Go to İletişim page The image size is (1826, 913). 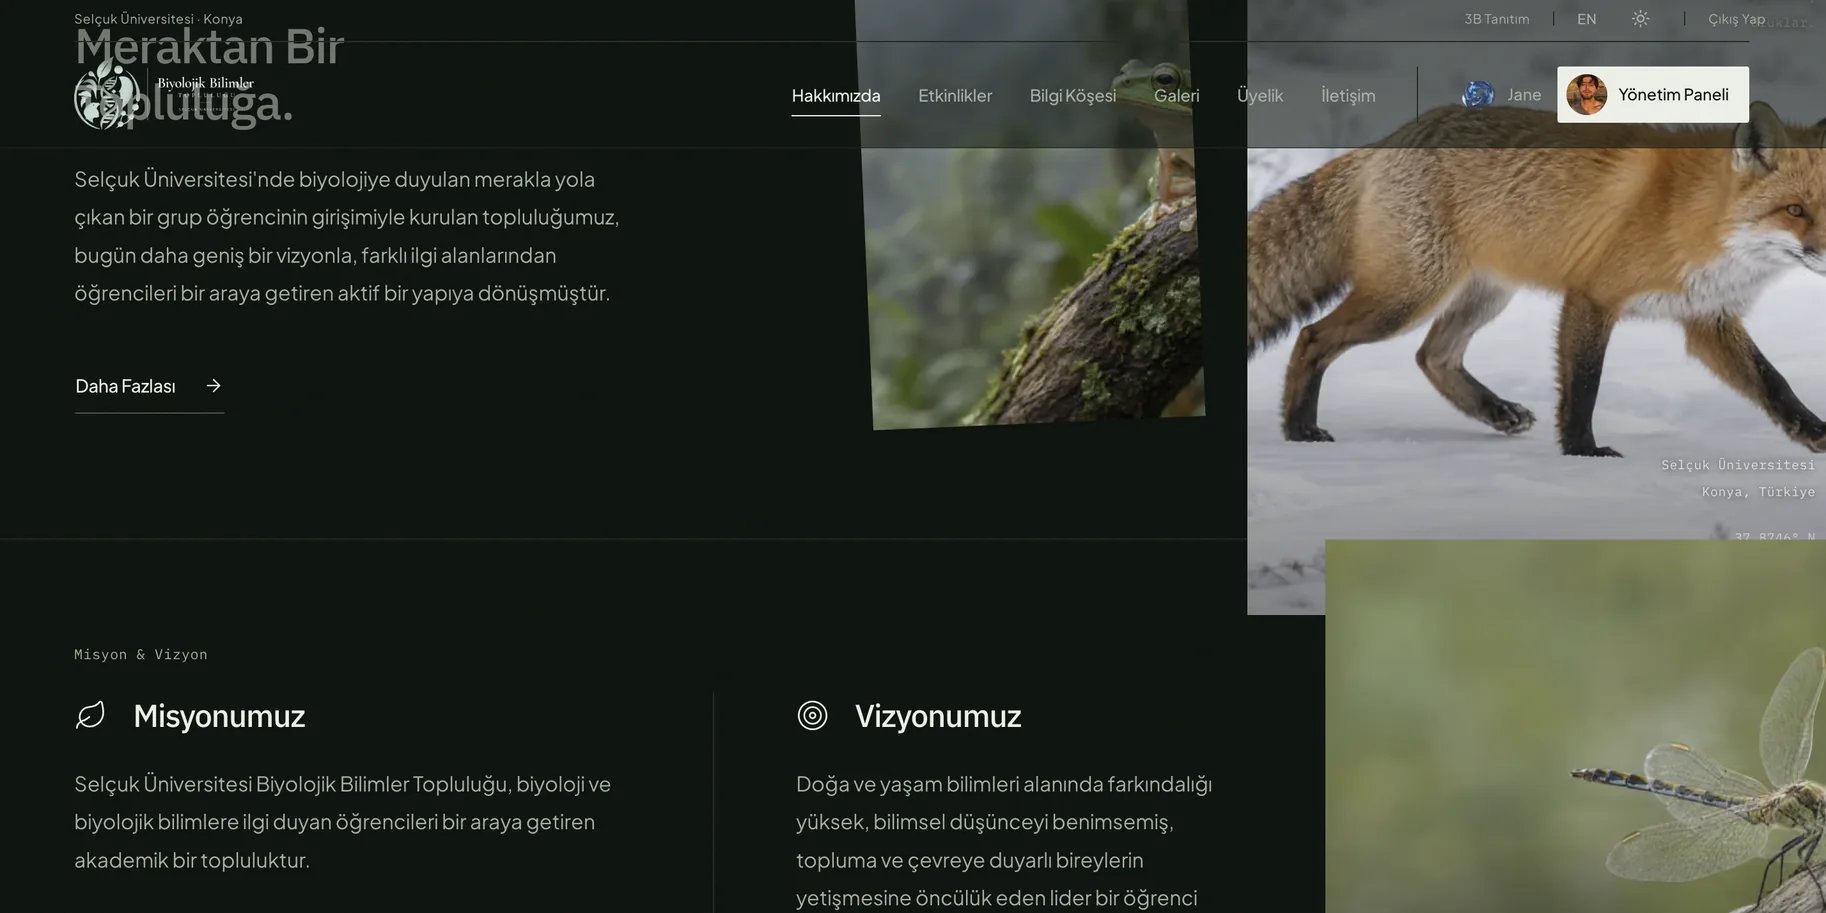tap(1348, 96)
